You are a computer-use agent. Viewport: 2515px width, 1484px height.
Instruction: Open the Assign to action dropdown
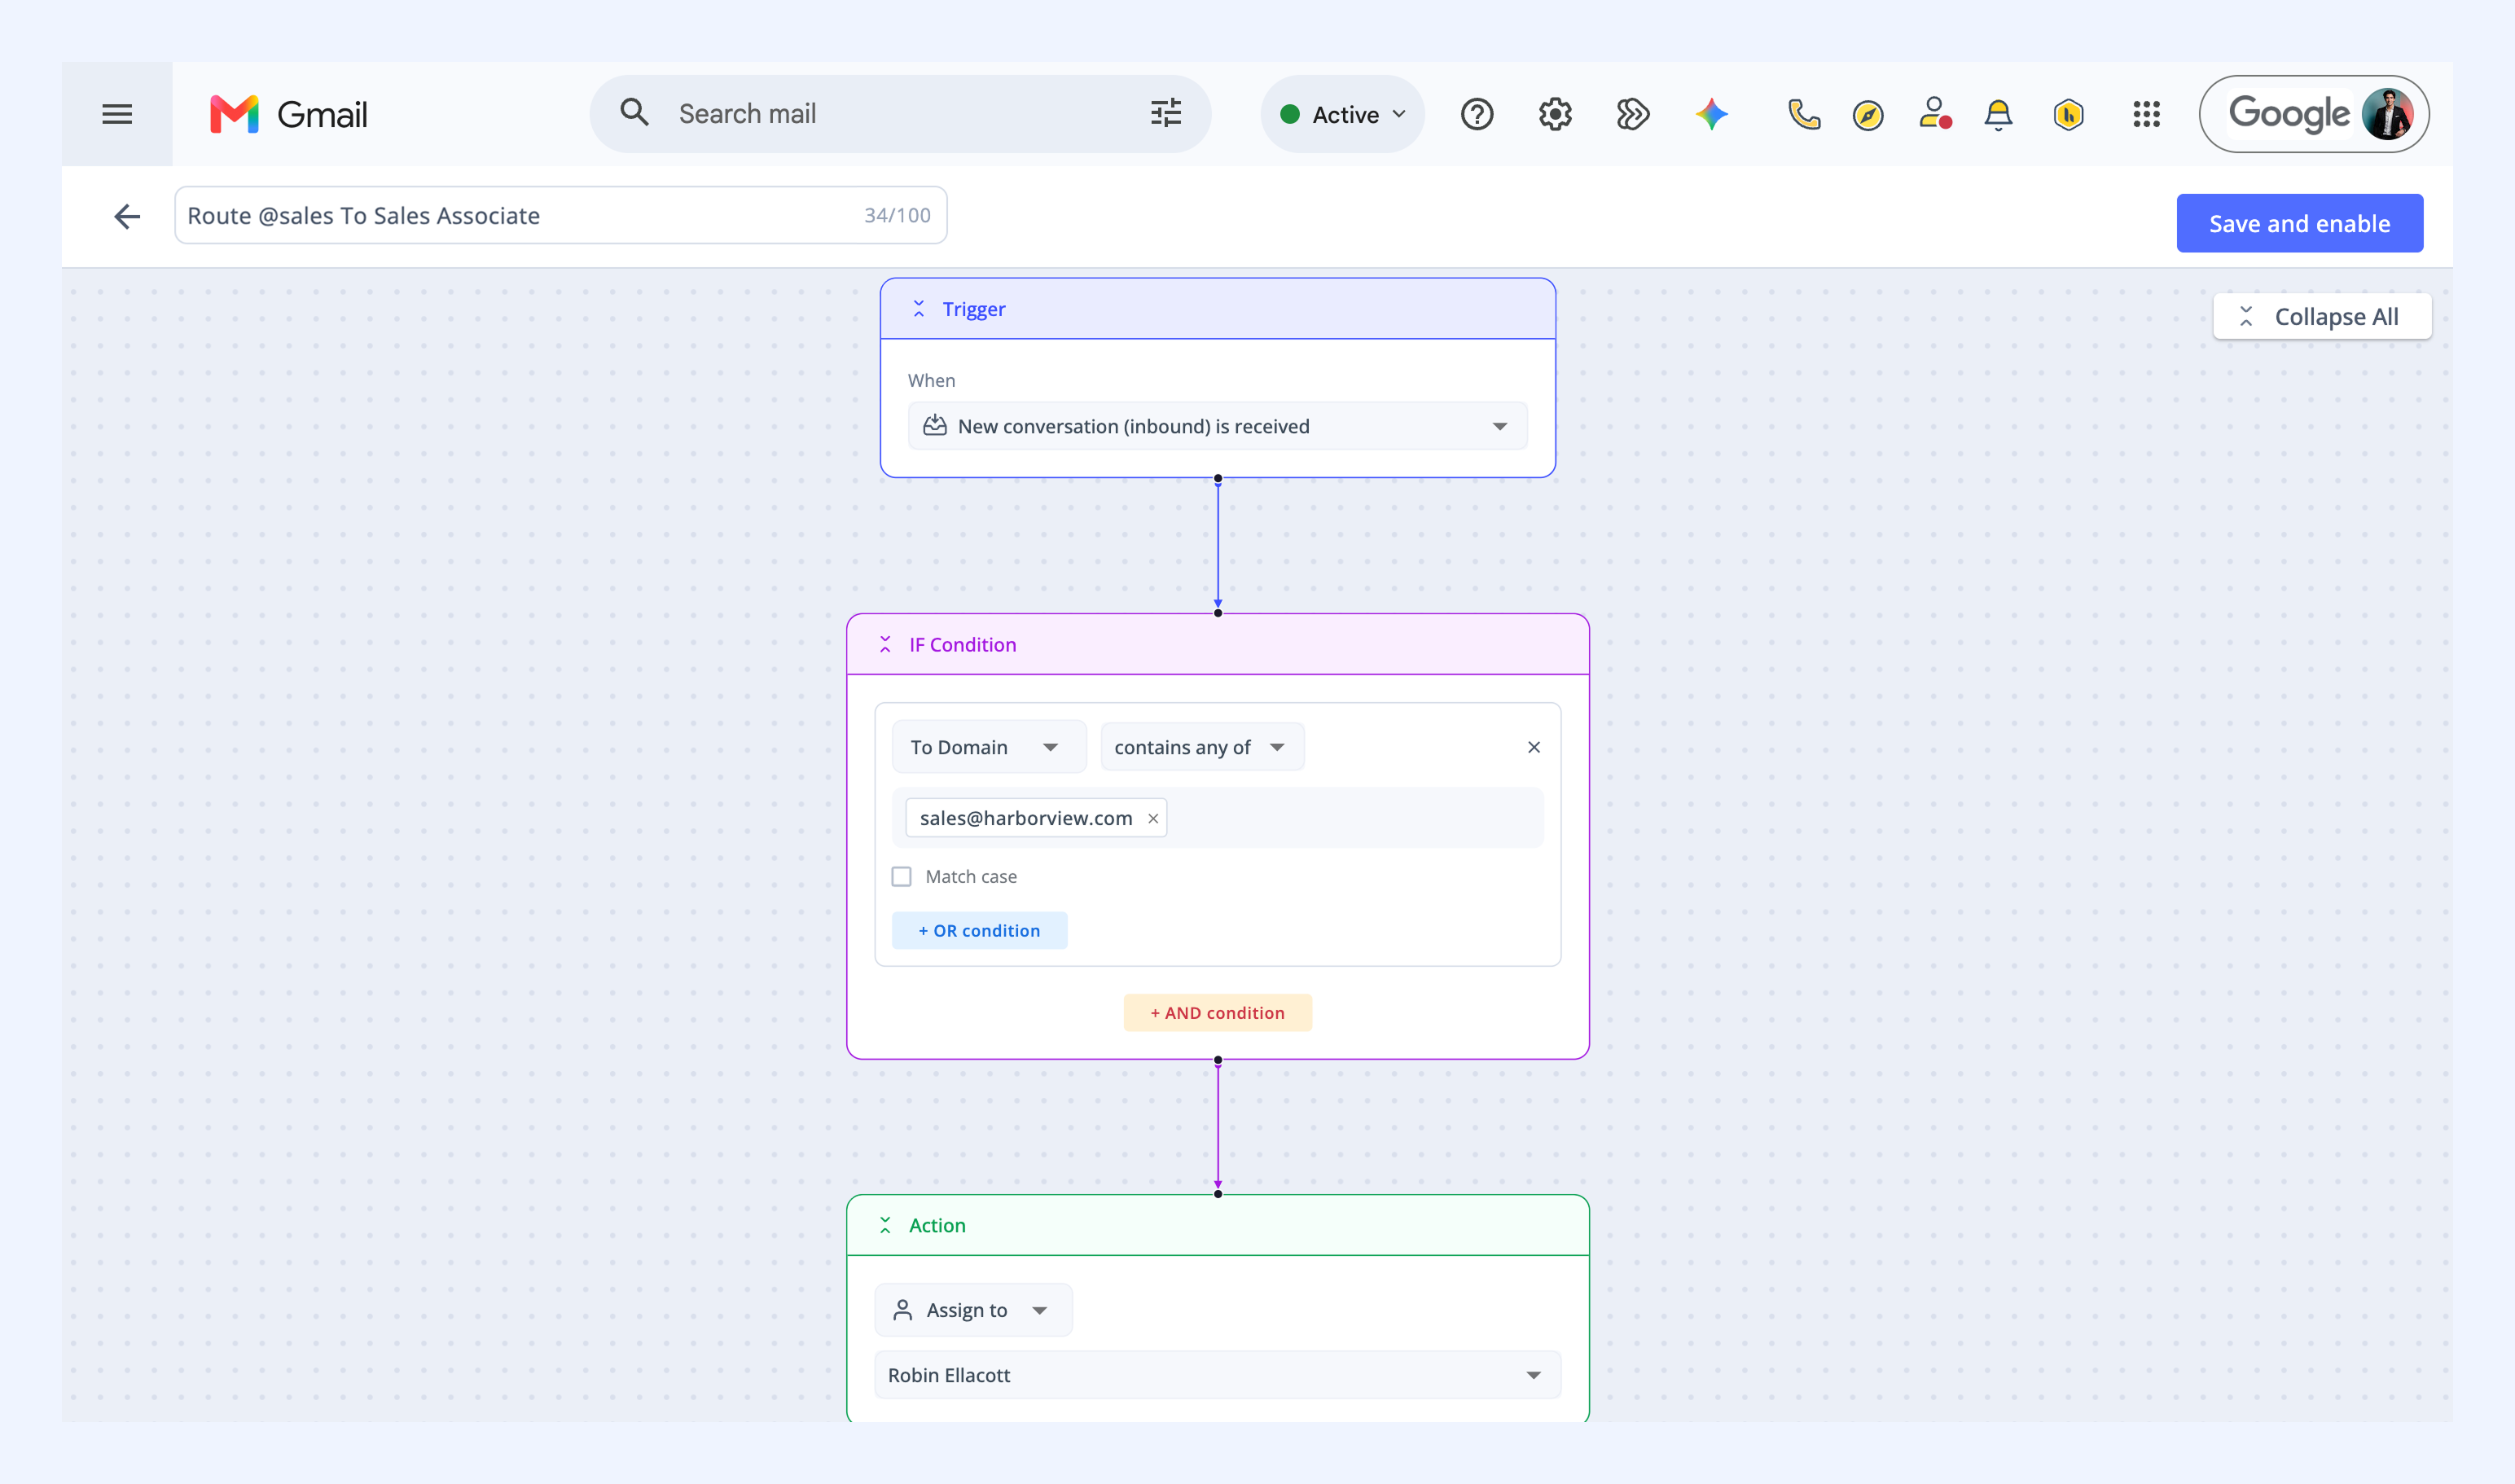(973, 1310)
